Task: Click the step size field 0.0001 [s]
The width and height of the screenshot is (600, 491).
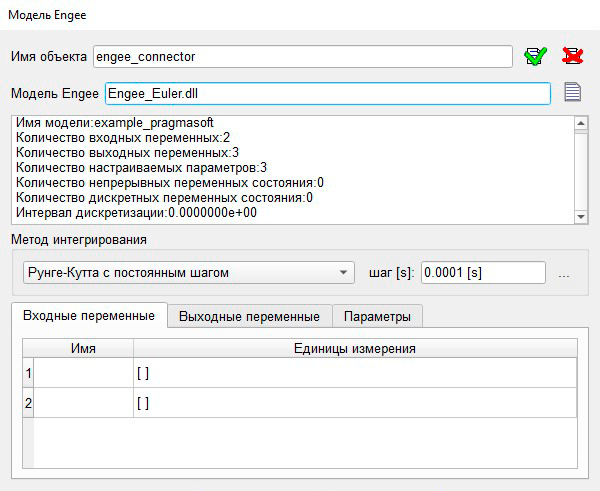Action: [x=483, y=272]
